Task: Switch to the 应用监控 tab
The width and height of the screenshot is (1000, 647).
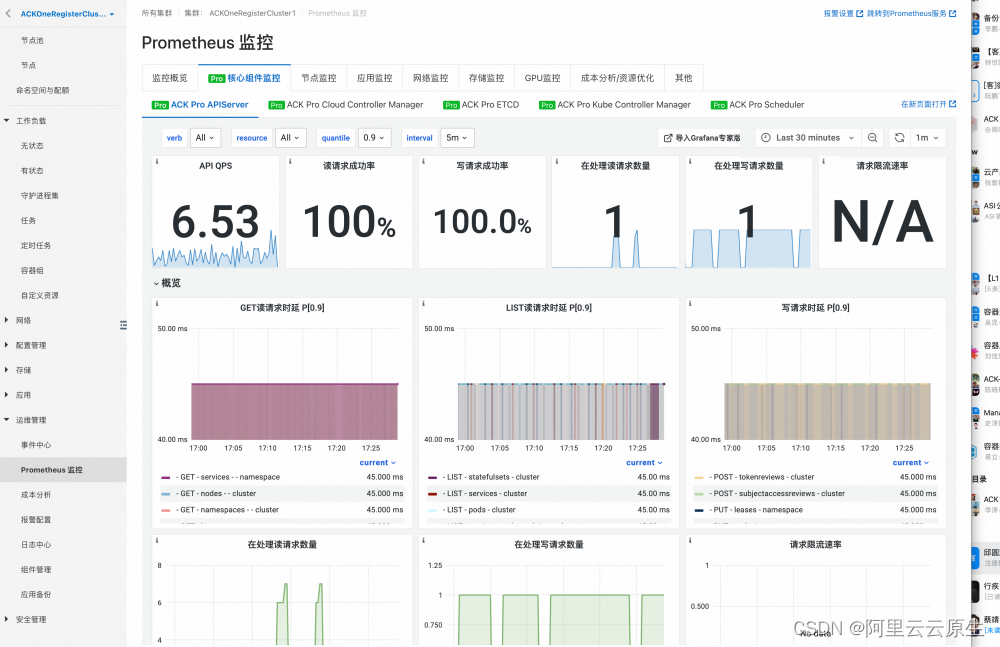Action: click(x=374, y=78)
